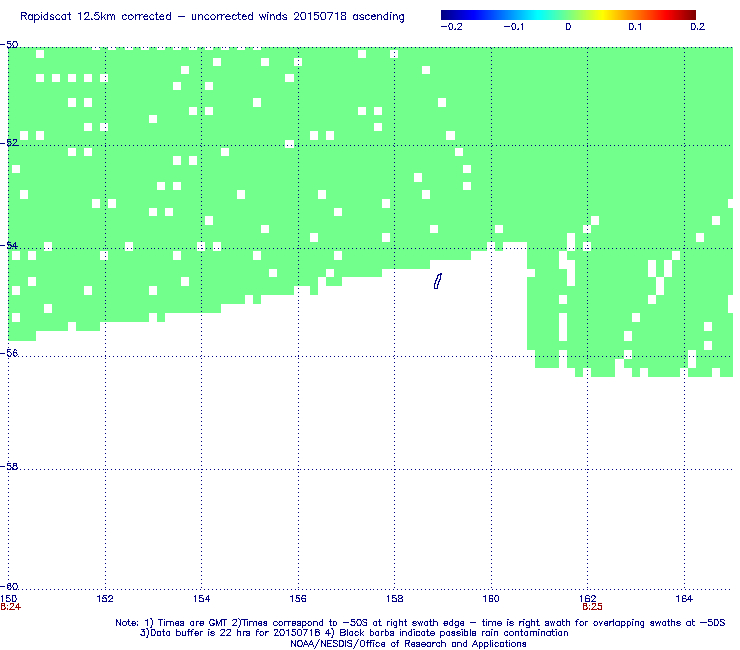Click the color scale bar legend
The image size is (740, 650).
tap(568, 15)
